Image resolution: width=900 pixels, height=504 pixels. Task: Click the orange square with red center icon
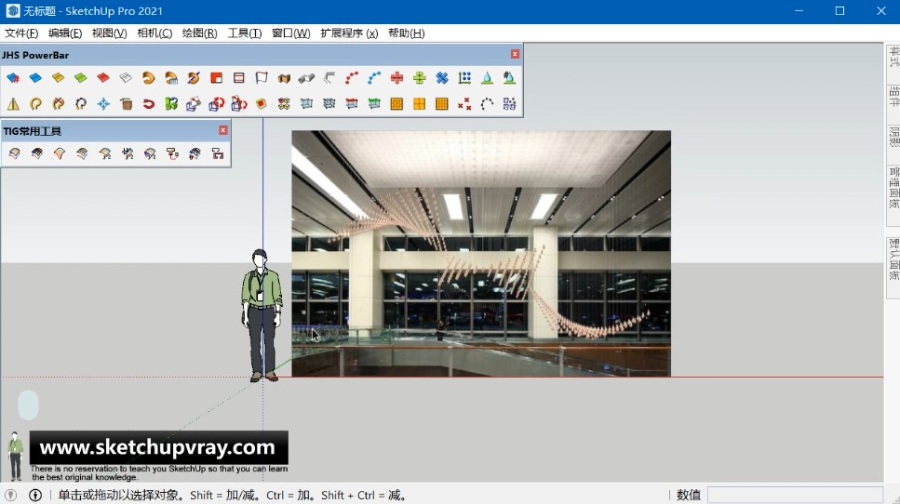pyautogui.click(x=261, y=104)
